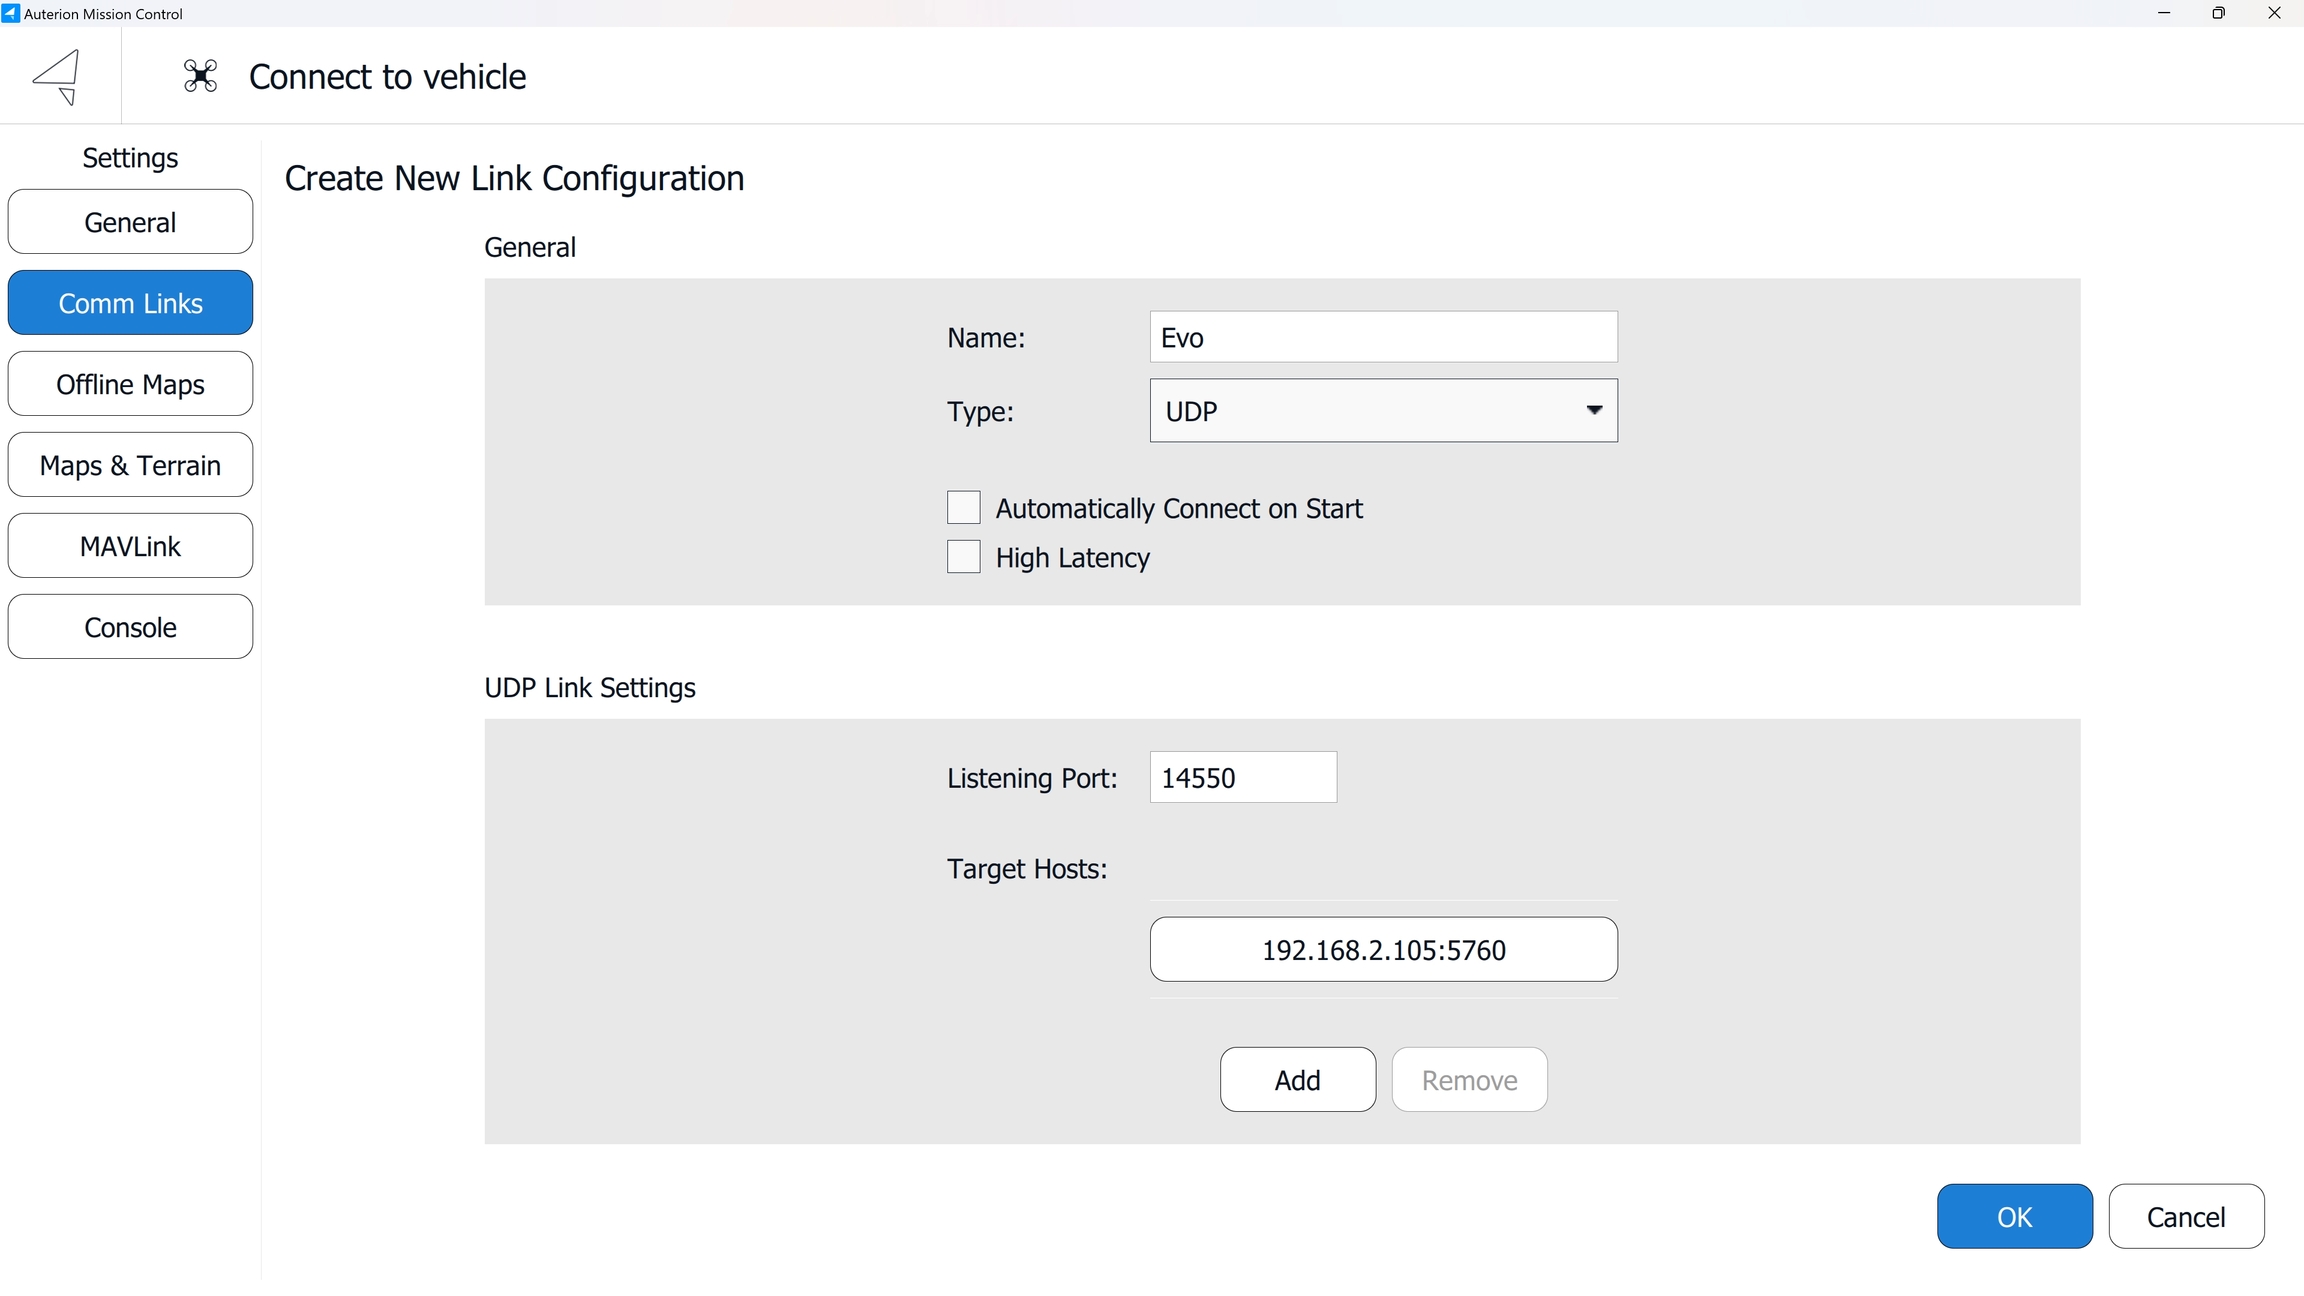Enable Automatically Connect on Start

click(x=964, y=508)
